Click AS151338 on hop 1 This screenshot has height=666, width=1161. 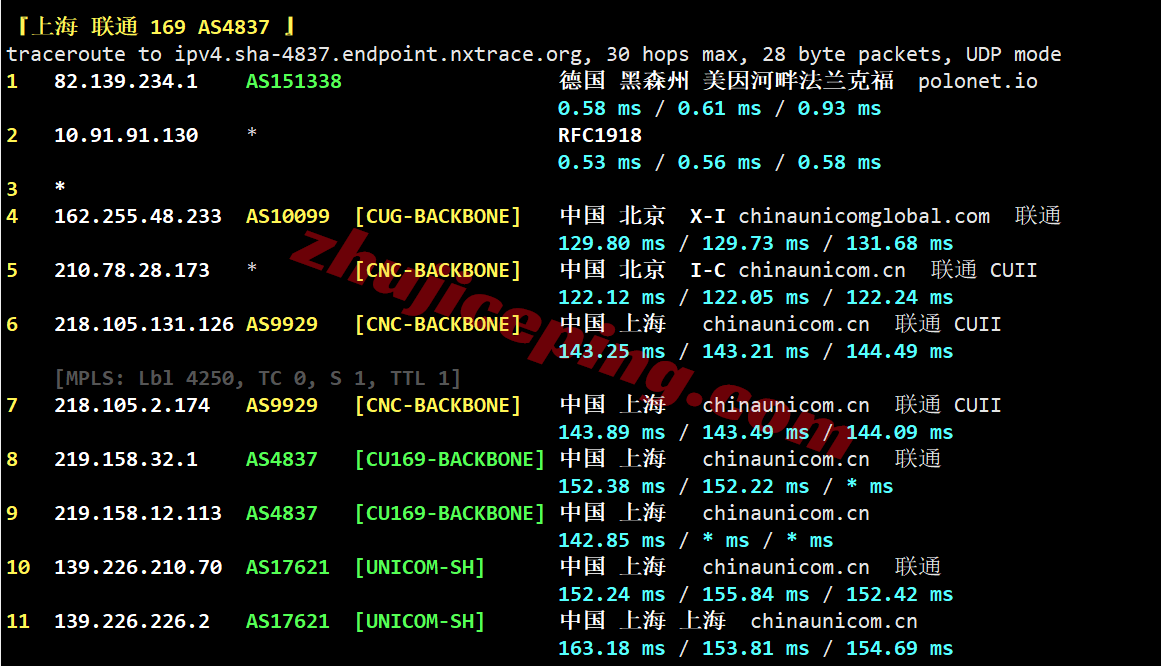coord(293,81)
